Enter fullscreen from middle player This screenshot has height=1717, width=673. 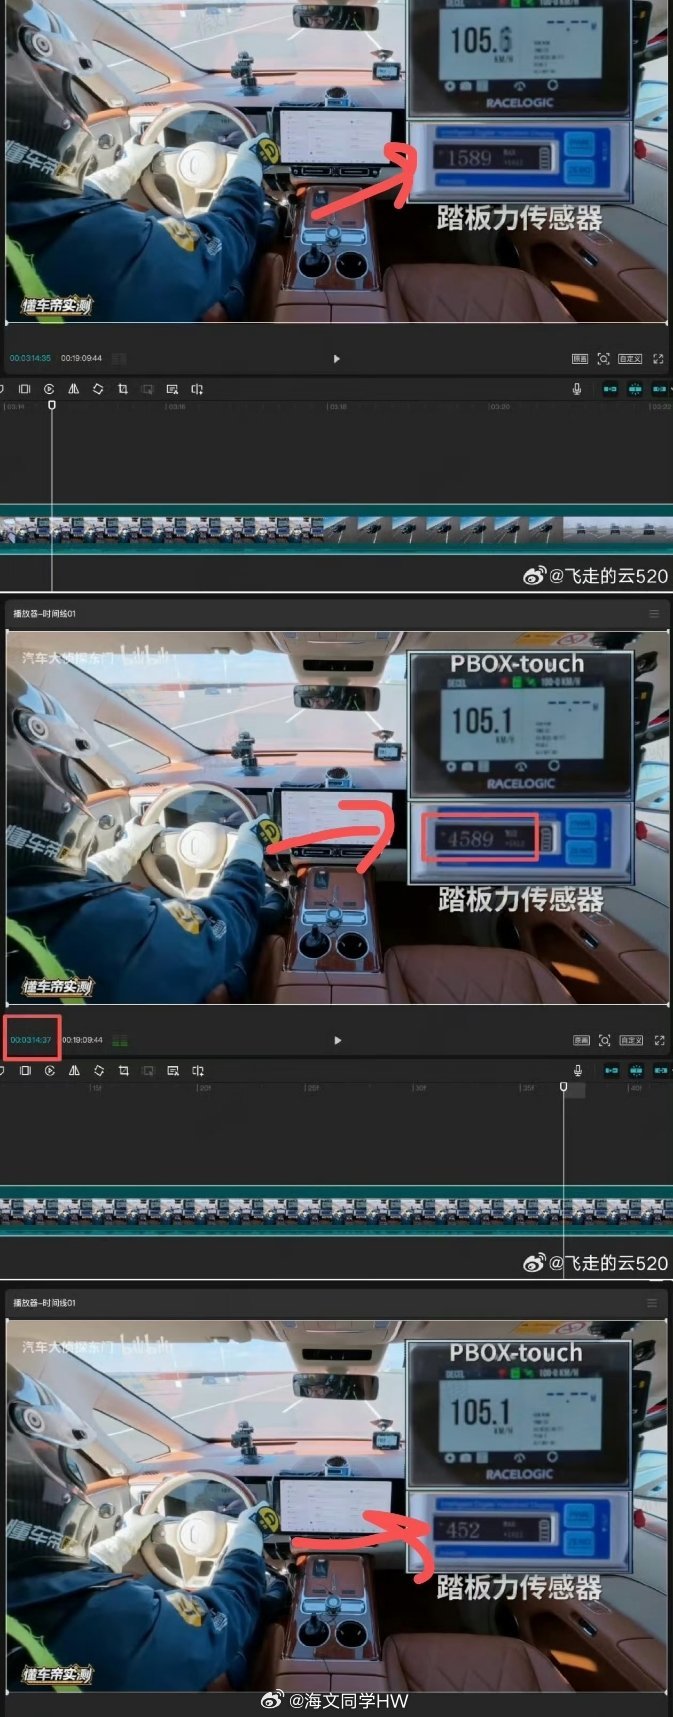[659, 1040]
